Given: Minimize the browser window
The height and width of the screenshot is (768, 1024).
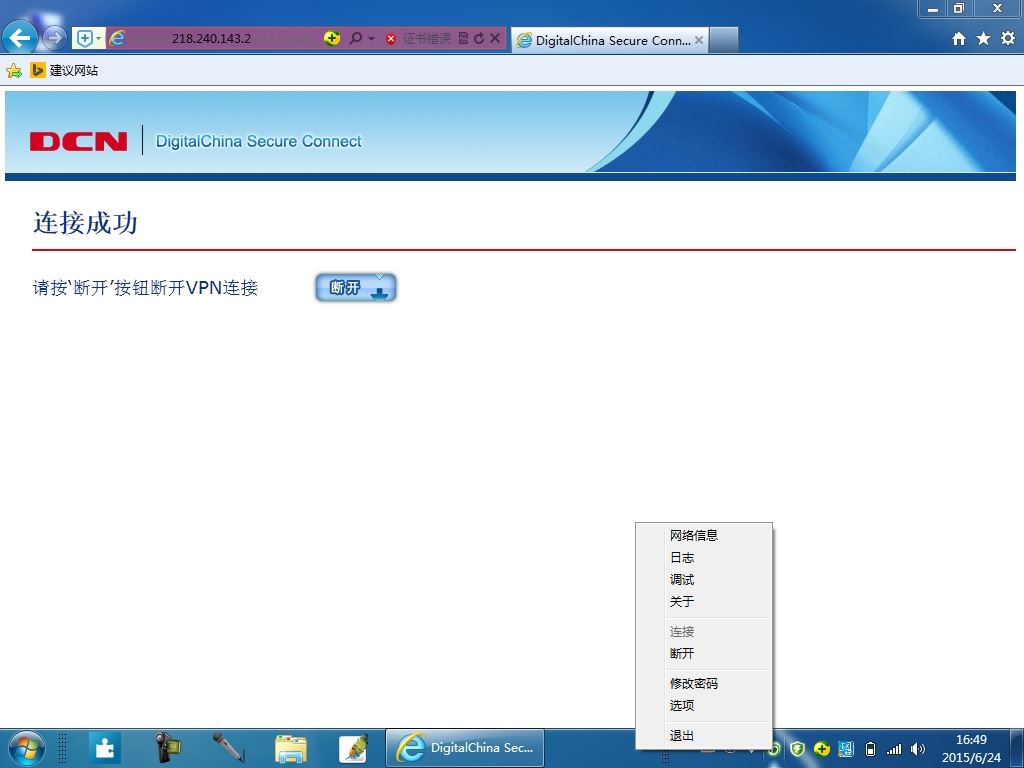Looking at the screenshot, I should (x=933, y=8).
